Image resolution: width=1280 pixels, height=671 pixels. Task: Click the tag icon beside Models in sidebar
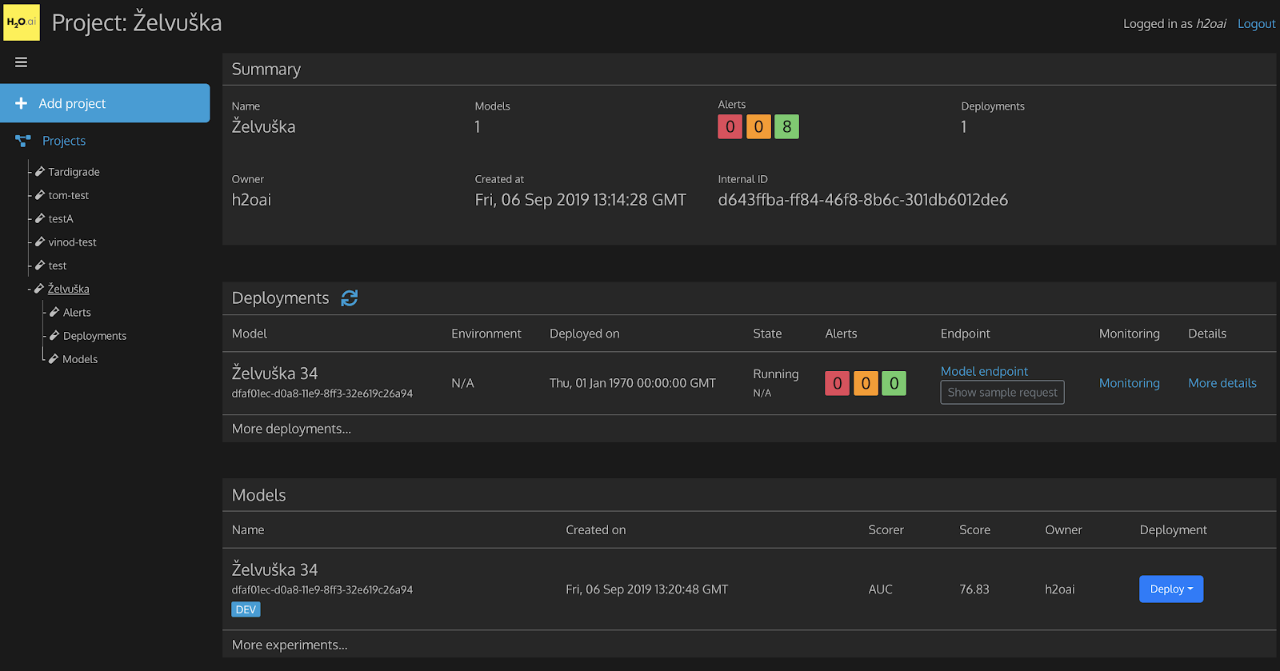[55, 359]
